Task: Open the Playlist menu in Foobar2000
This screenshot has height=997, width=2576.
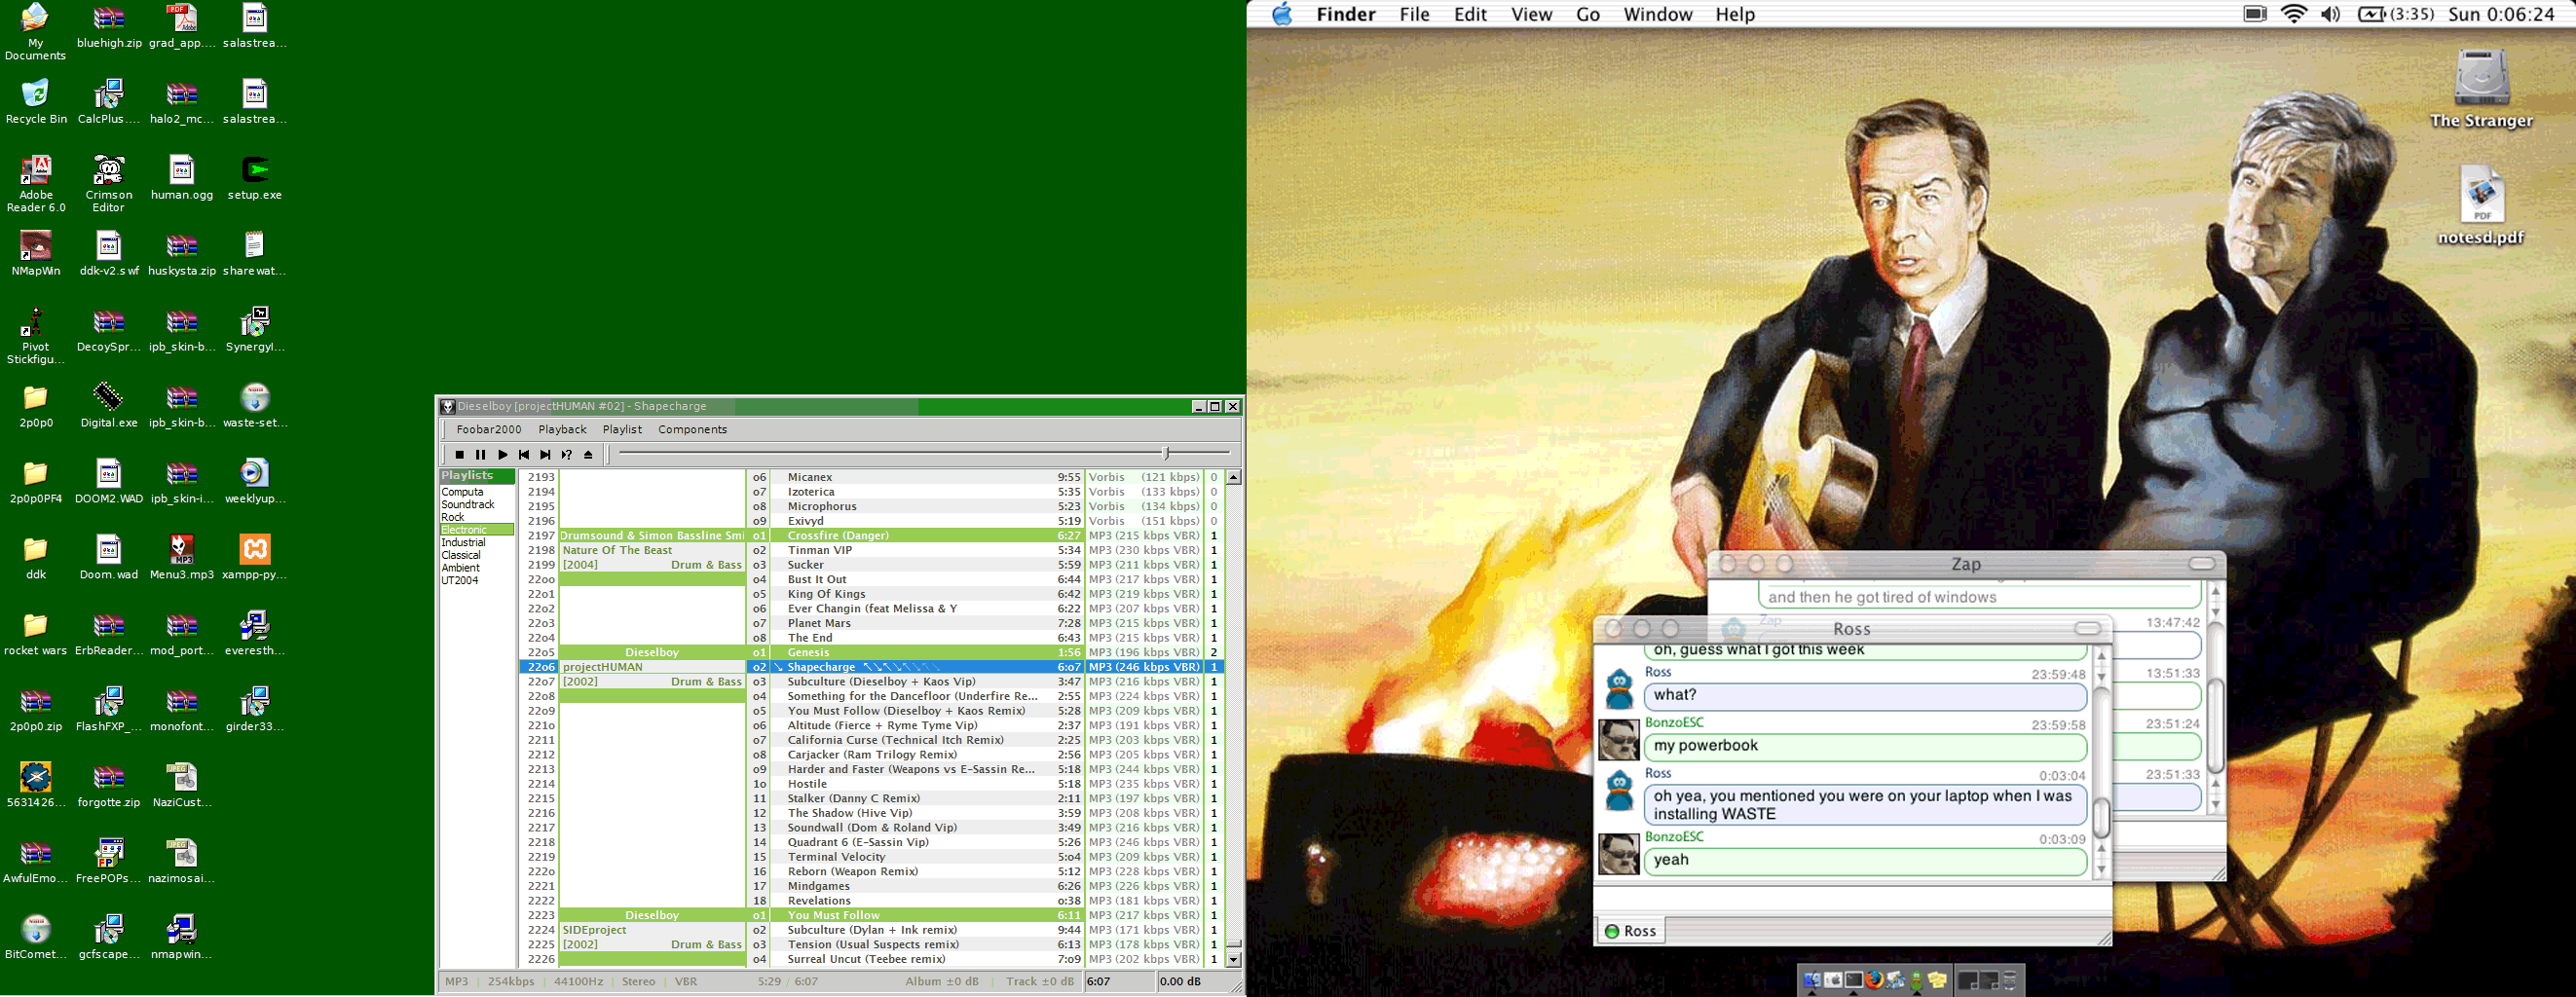Action: 622,429
